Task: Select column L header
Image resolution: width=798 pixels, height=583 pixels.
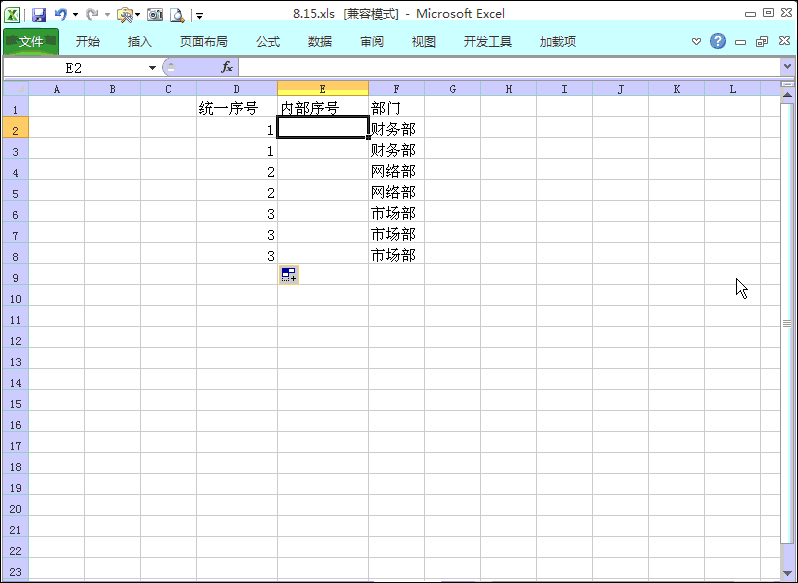Action: coord(732,89)
